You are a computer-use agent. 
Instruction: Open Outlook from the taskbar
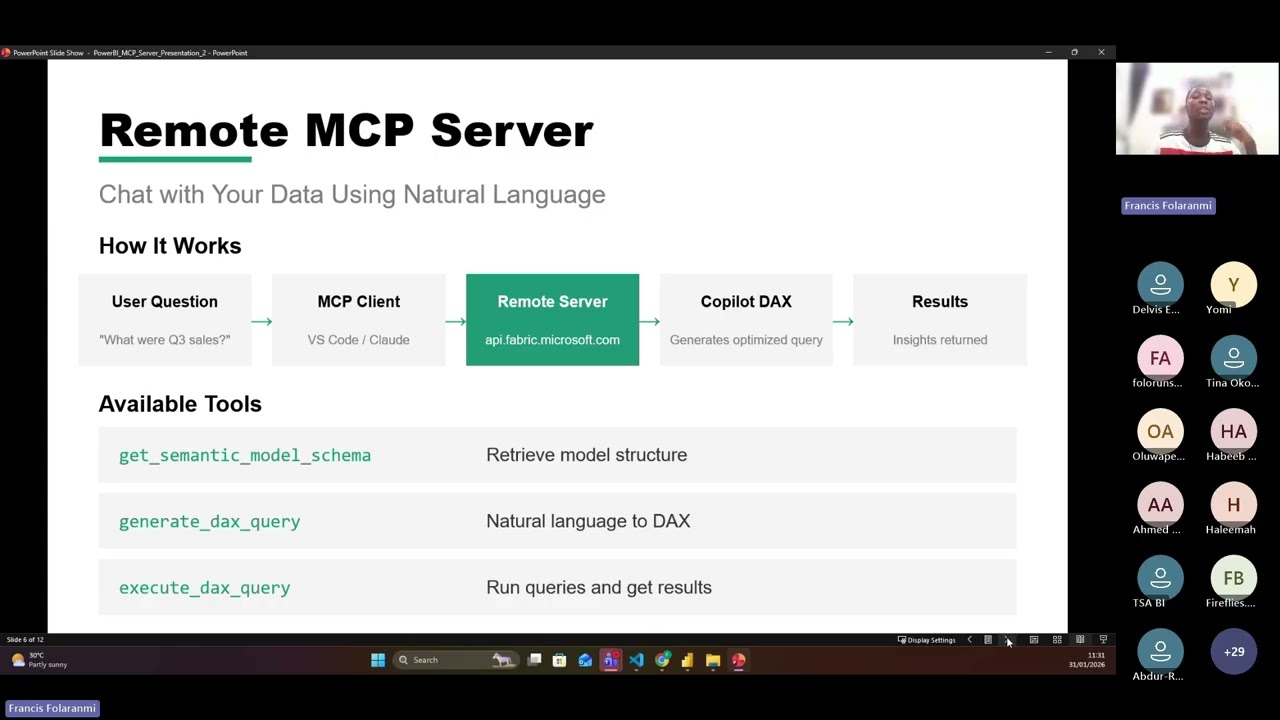pos(585,660)
